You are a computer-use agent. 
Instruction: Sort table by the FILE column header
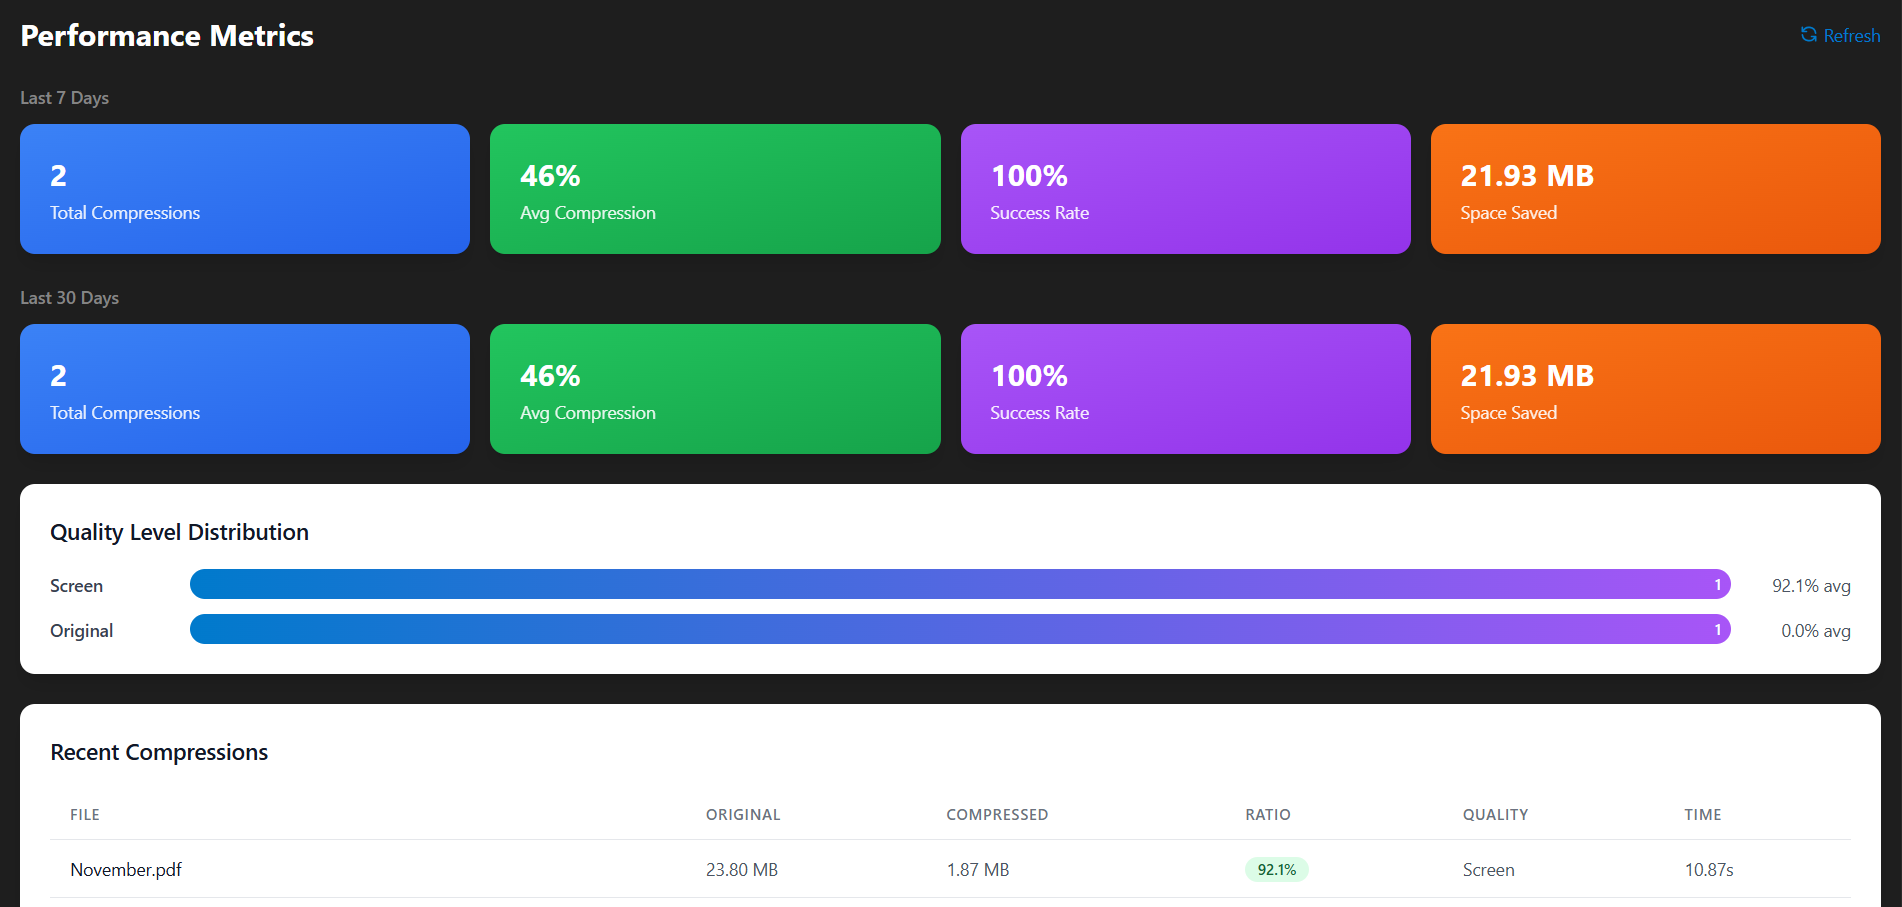tap(85, 815)
